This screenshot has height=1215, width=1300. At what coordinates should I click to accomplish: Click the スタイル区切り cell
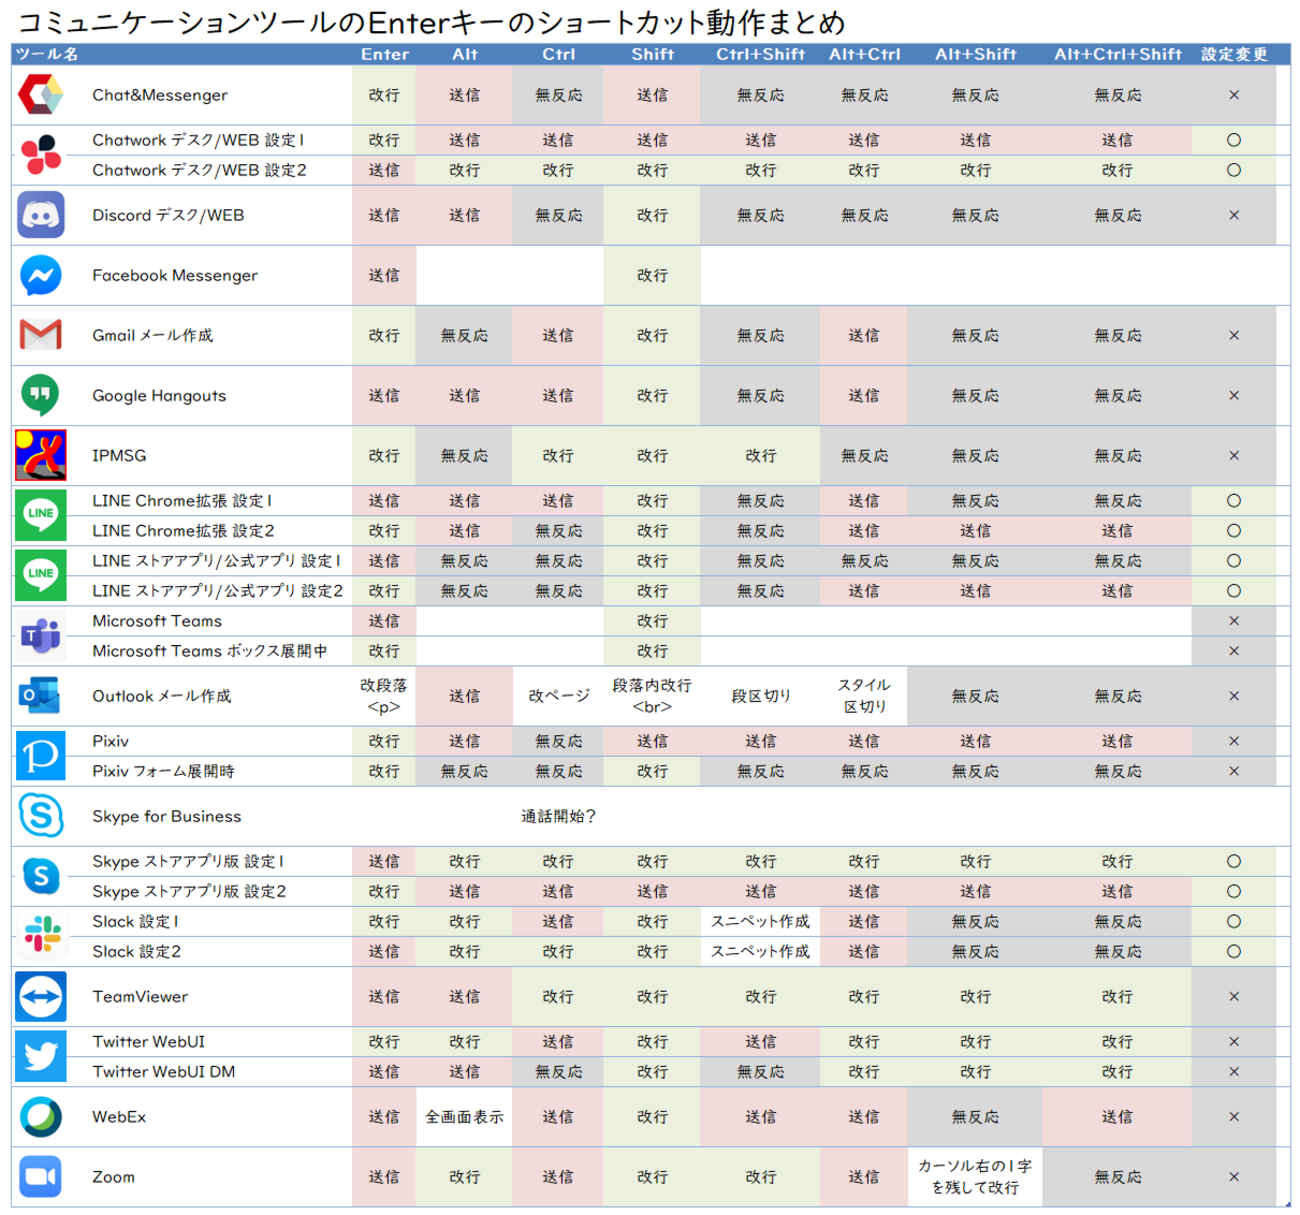point(864,695)
